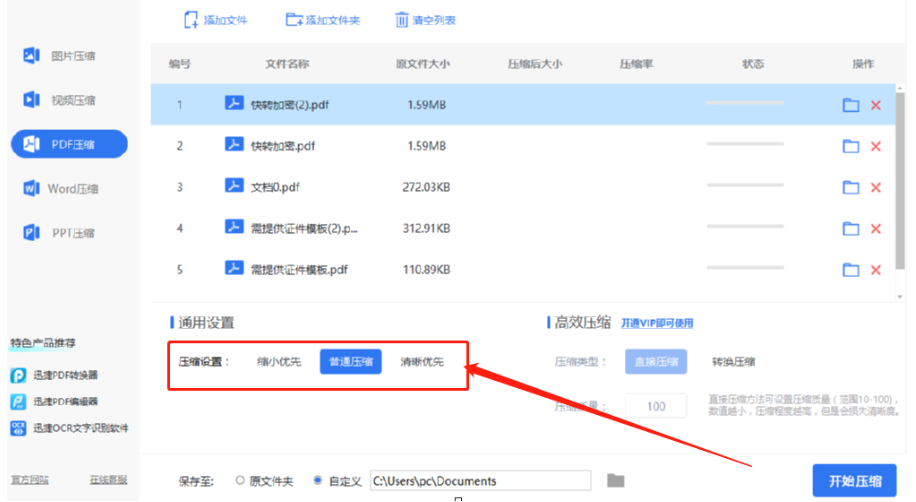Click the compression quality field showing 100
This screenshot has height=502, width=916.
click(656, 406)
